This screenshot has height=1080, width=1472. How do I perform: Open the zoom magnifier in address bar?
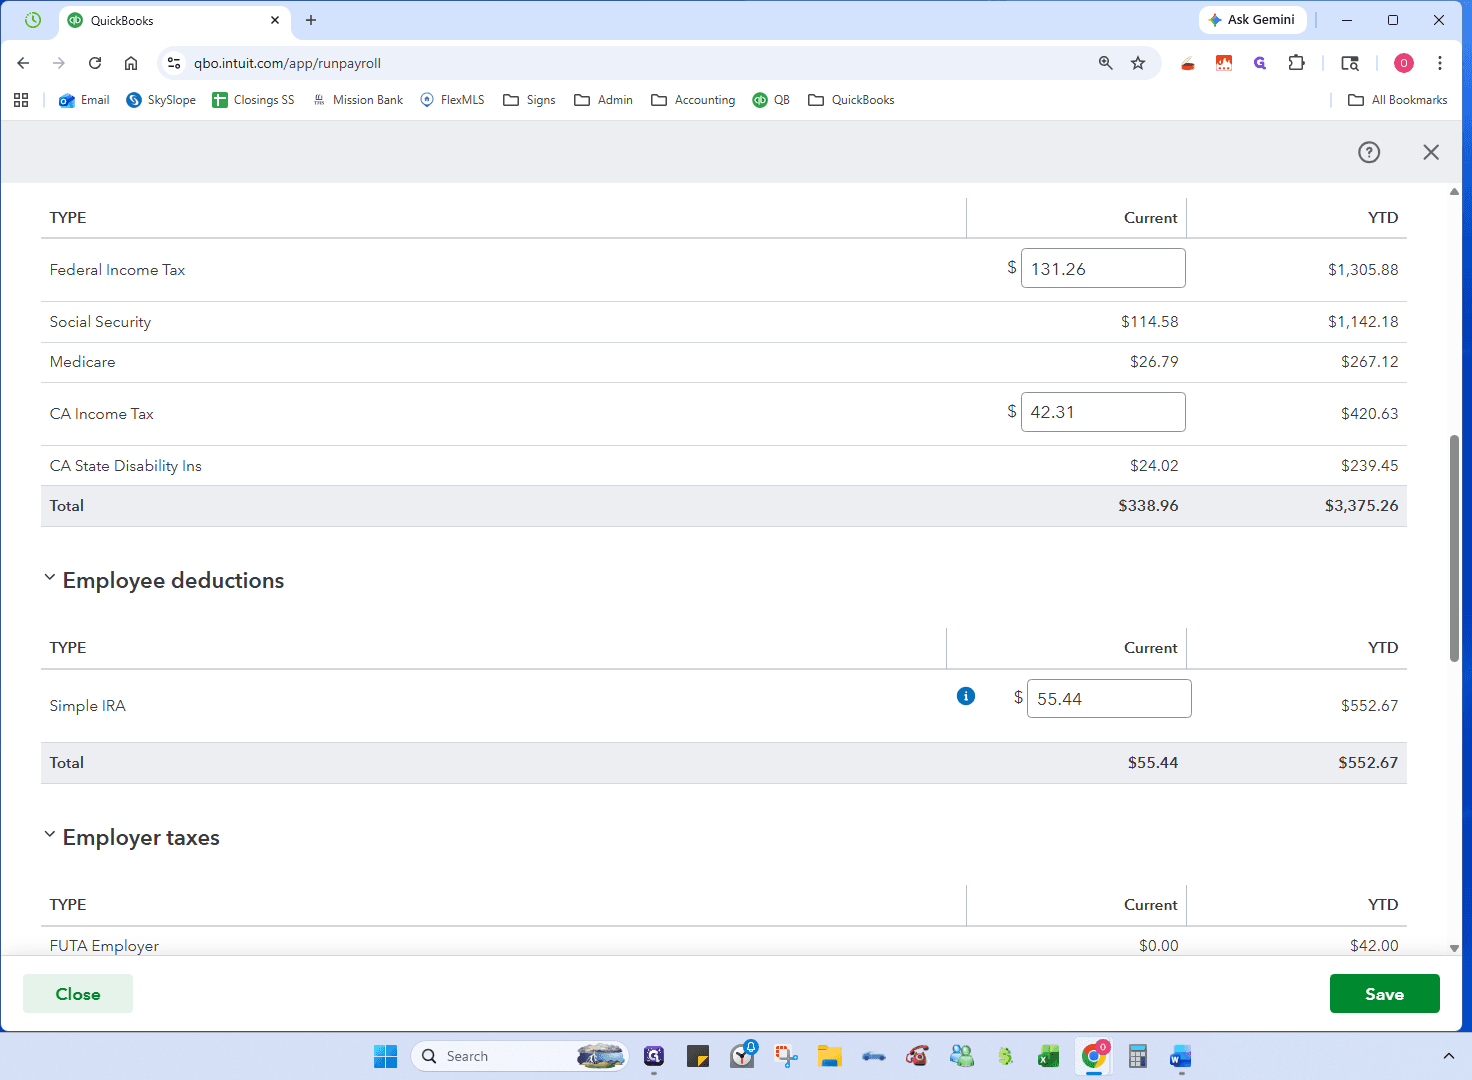click(x=1106, y=63)
